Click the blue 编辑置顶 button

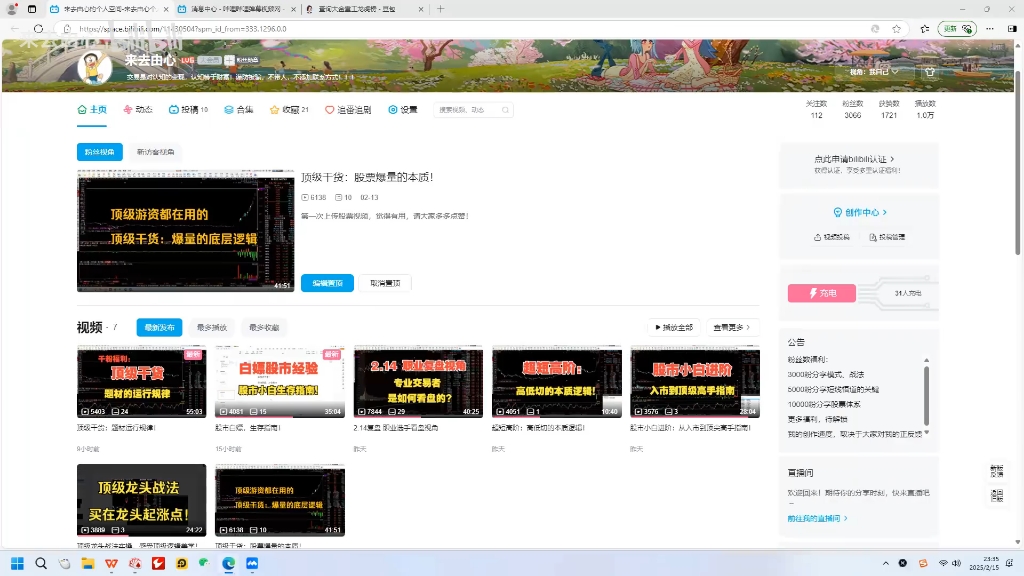(x=327, y=283)
